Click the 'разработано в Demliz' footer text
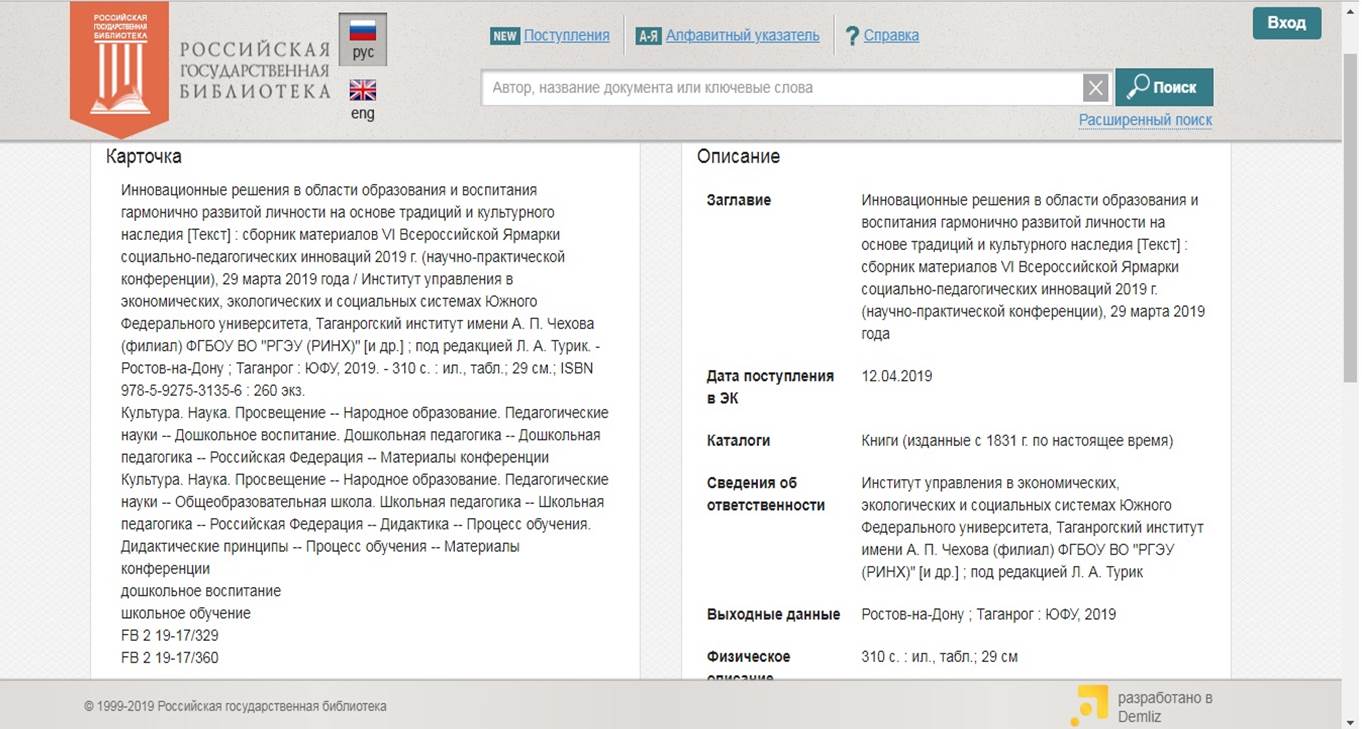The height and width of the screenshot is (729, 1362). tap(1165, 707)
